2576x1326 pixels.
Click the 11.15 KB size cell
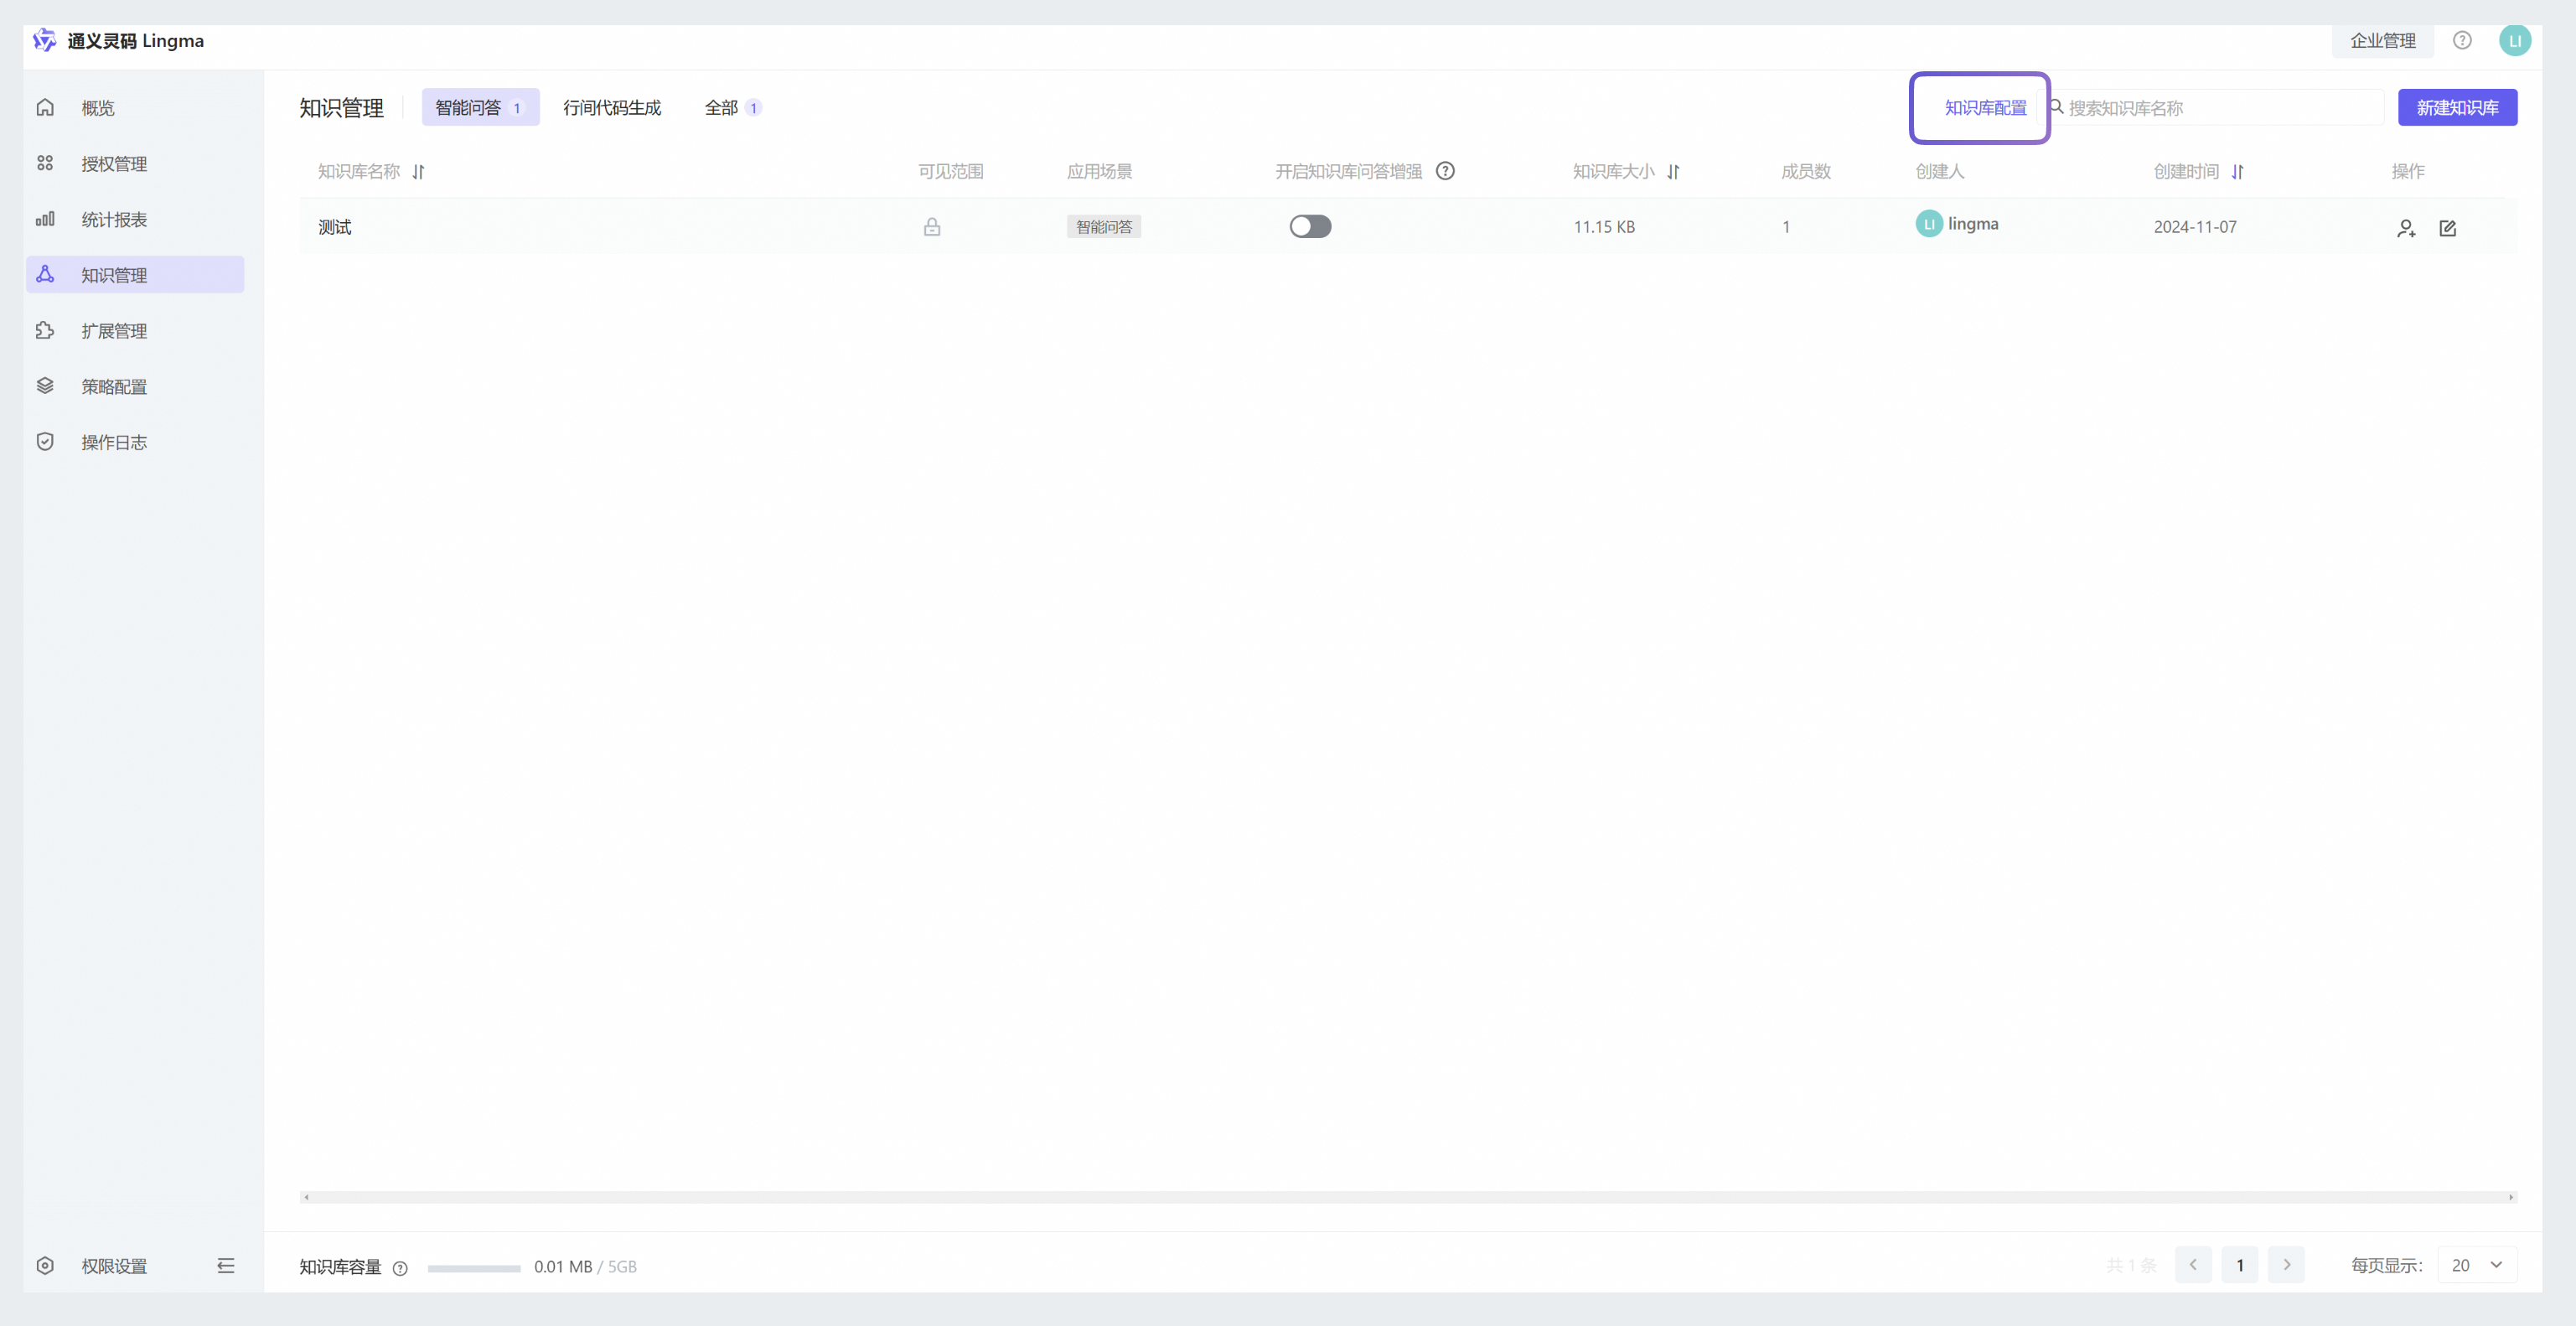[1604, 227]
